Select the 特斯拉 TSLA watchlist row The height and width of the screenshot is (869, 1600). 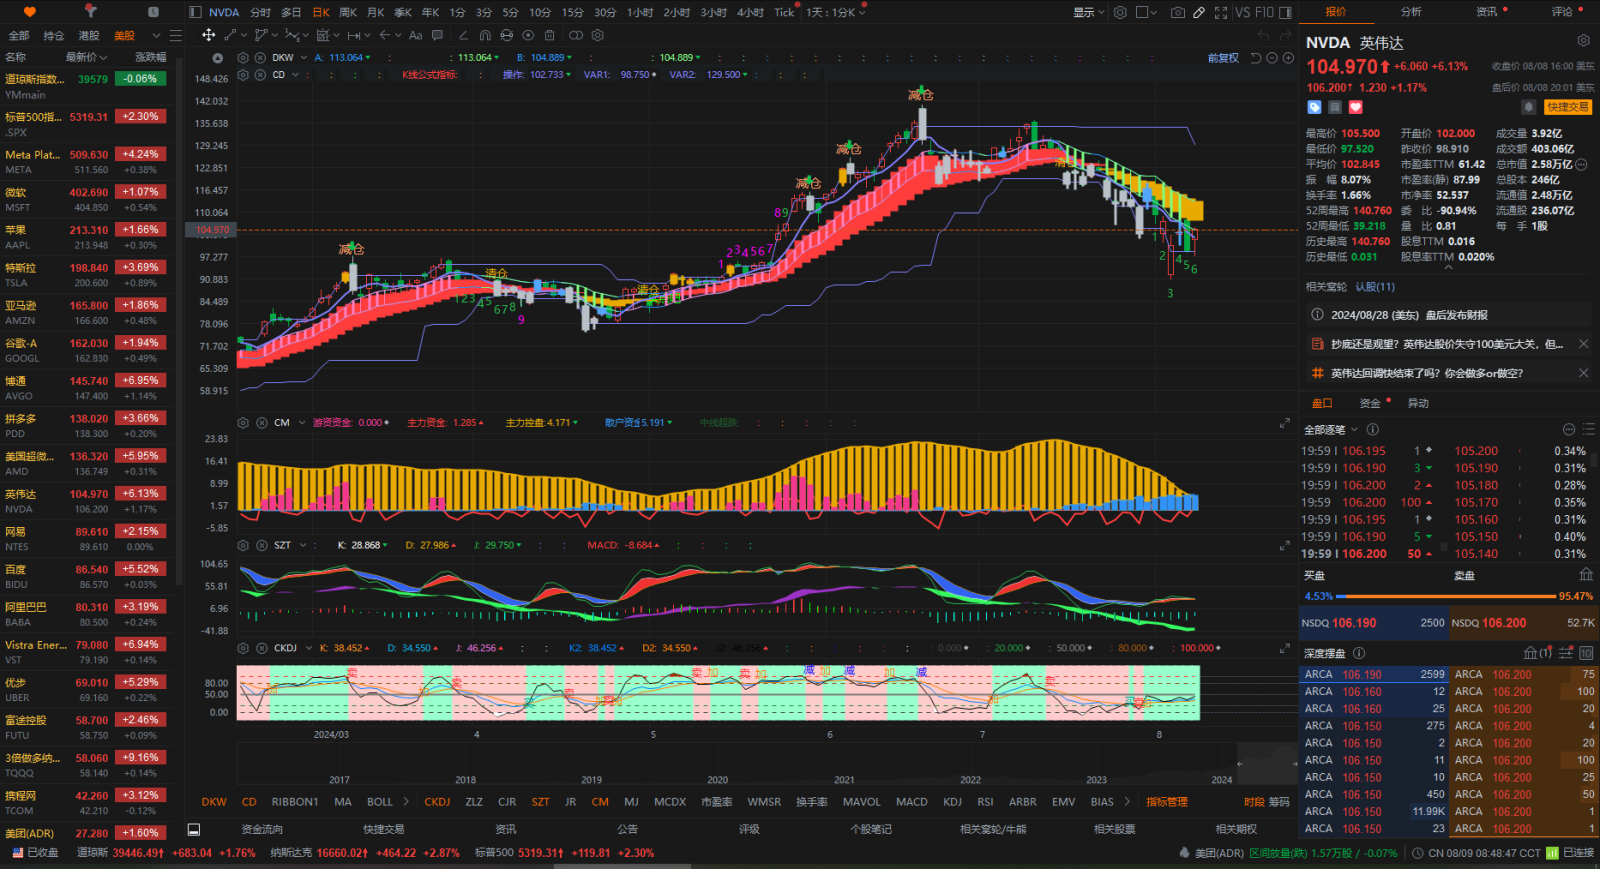point(90,275)
